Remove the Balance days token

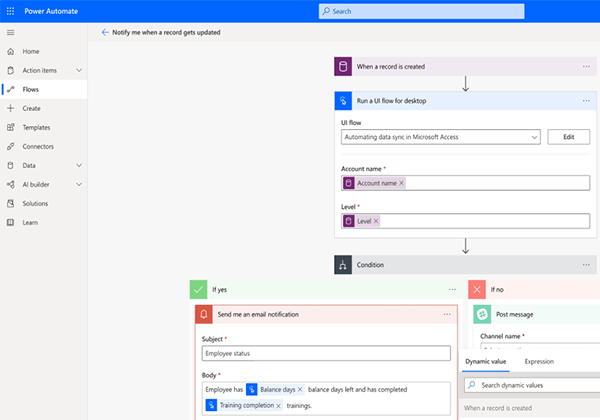pos(300,389)
